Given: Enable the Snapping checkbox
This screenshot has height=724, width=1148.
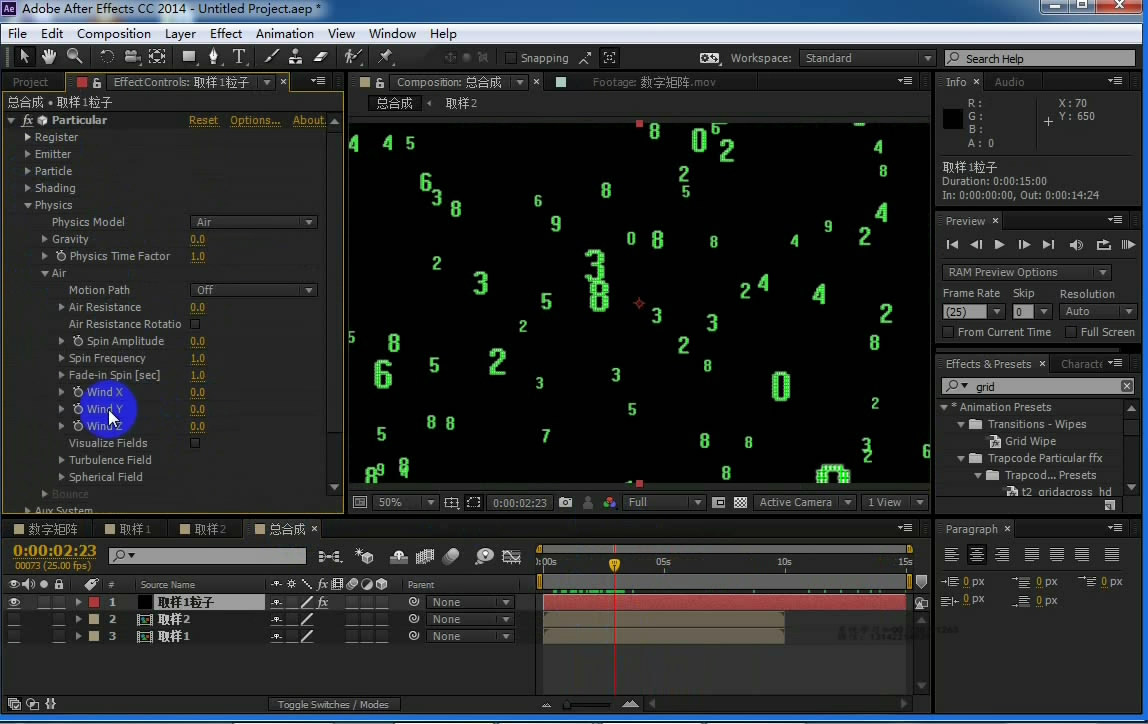Looking at the screenshot, I should pos(510,58).
